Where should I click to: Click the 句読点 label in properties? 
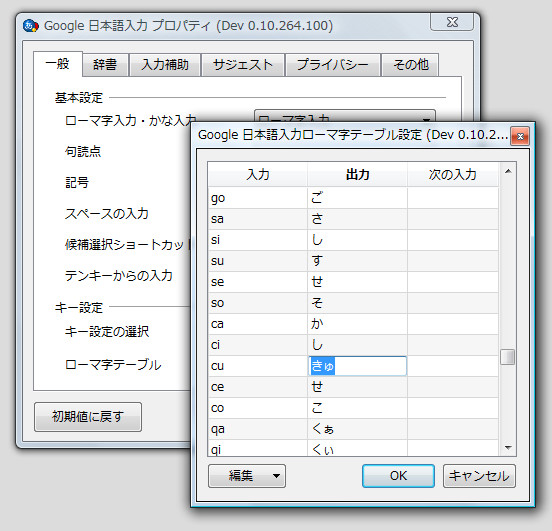point(83,151)
